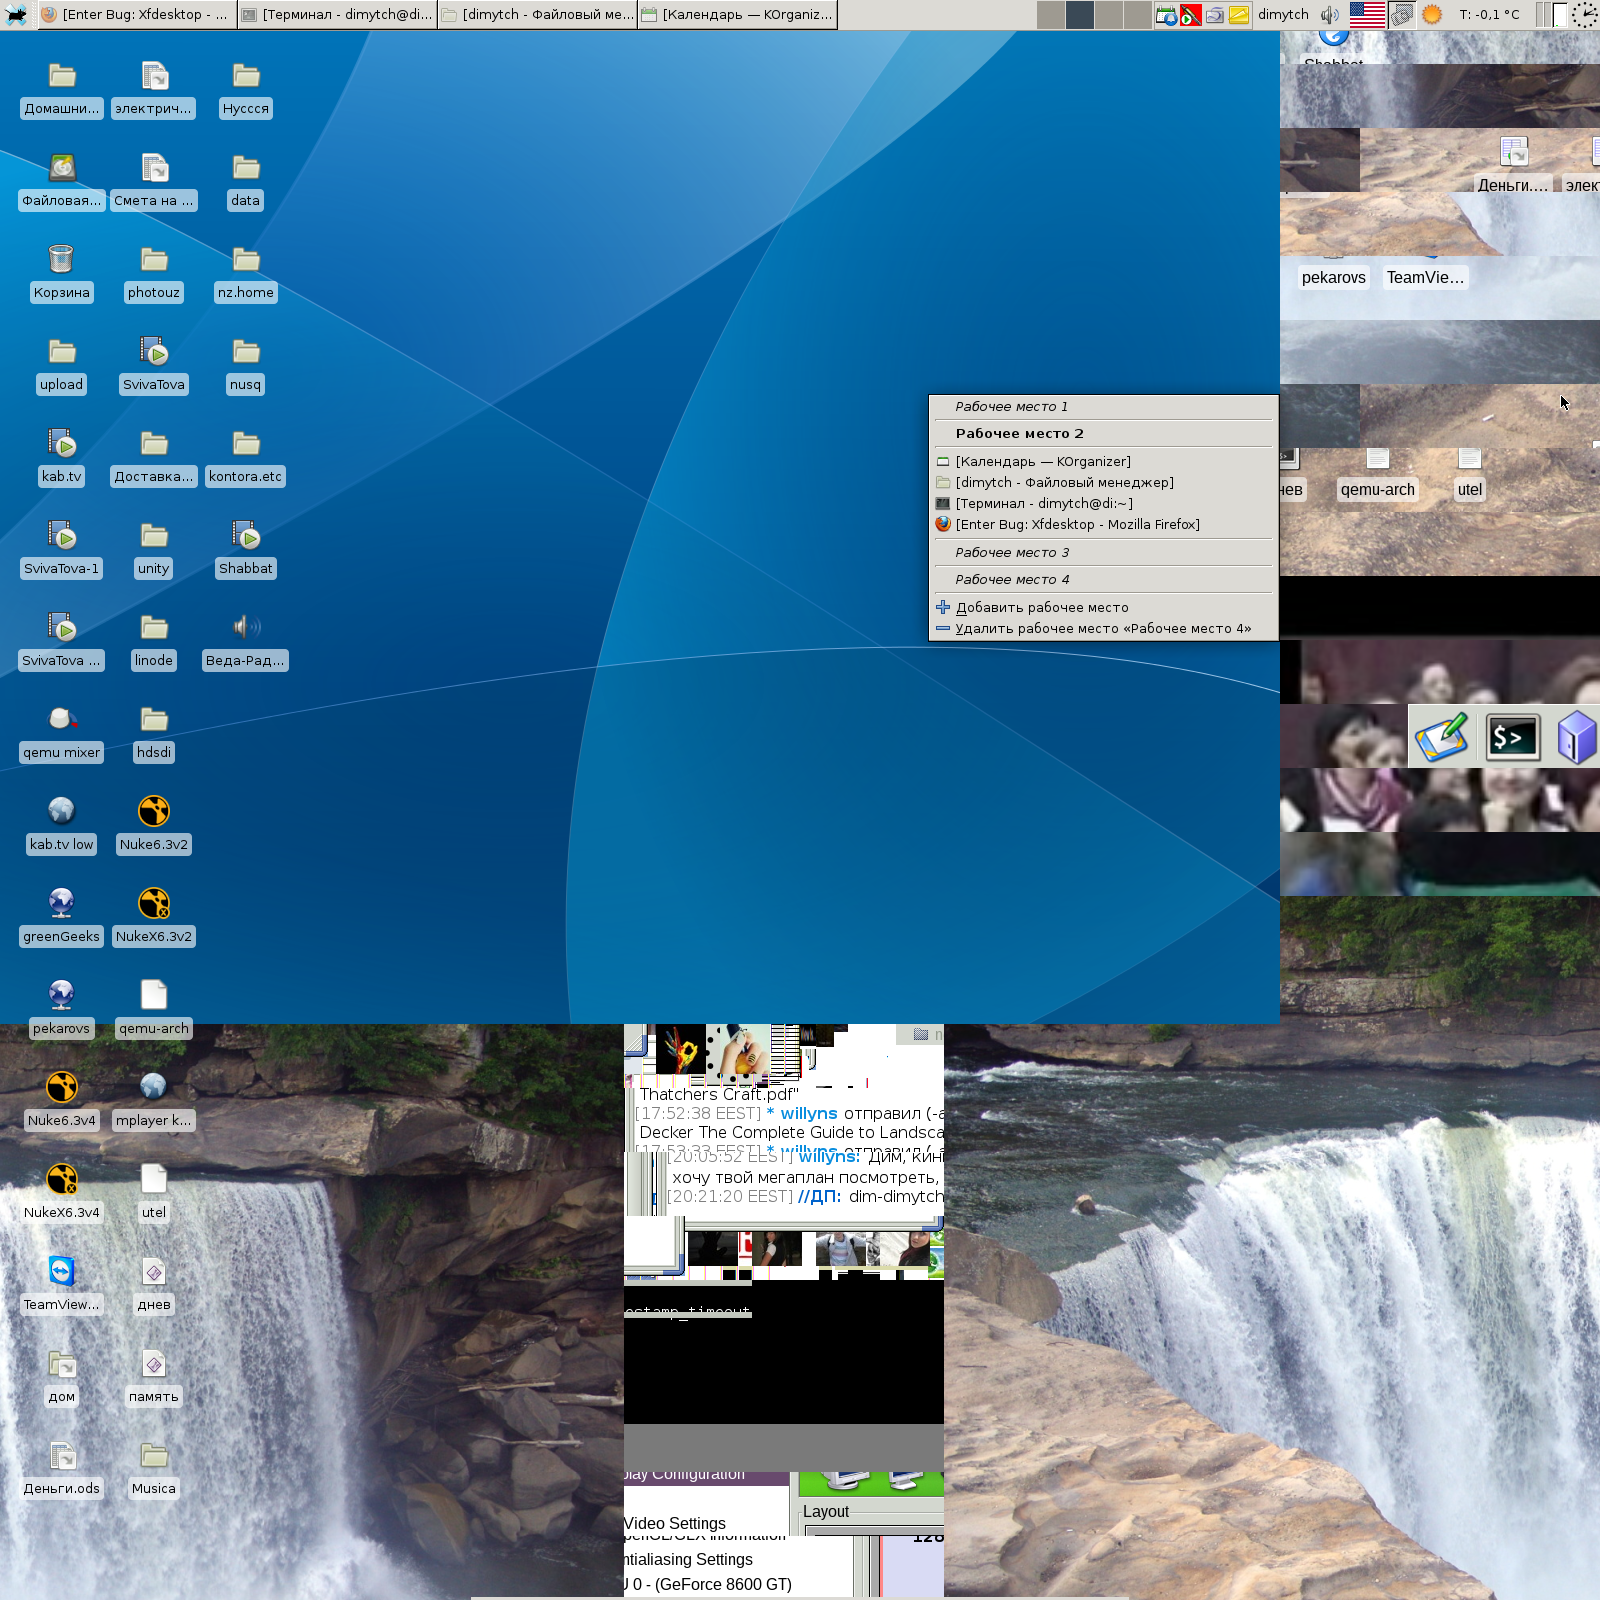Select Рабочее место 3 in the menu

1012,553
